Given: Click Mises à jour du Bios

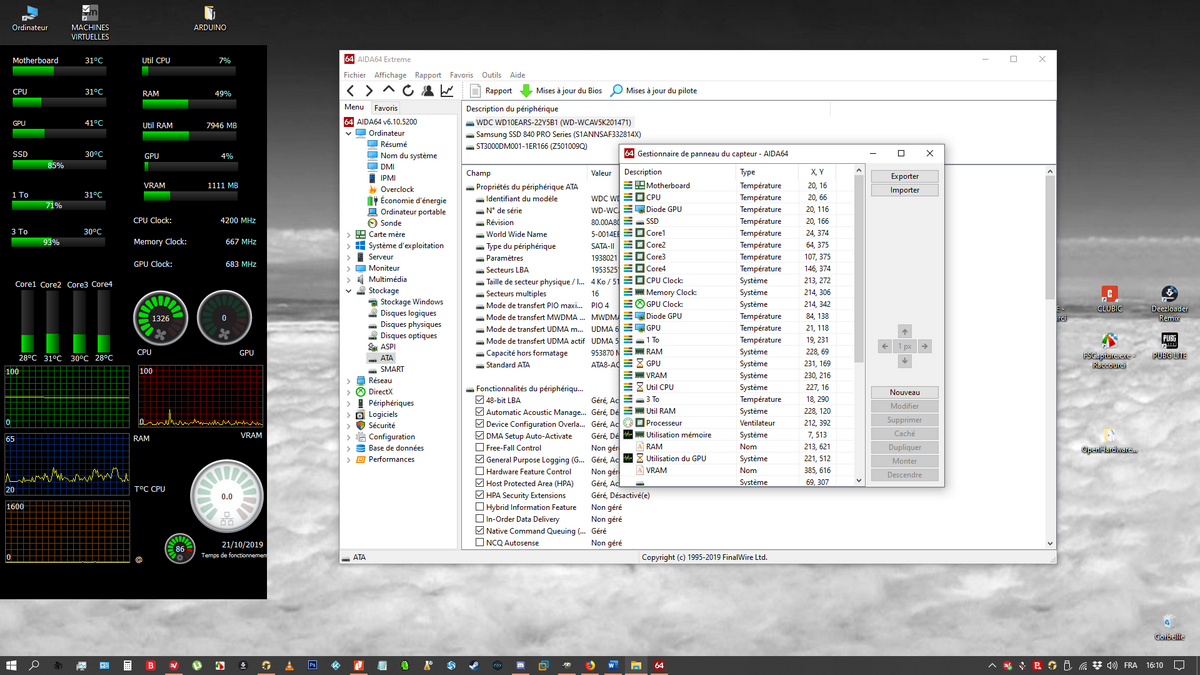Looking at the screenshot, I should tap(561, 90).
